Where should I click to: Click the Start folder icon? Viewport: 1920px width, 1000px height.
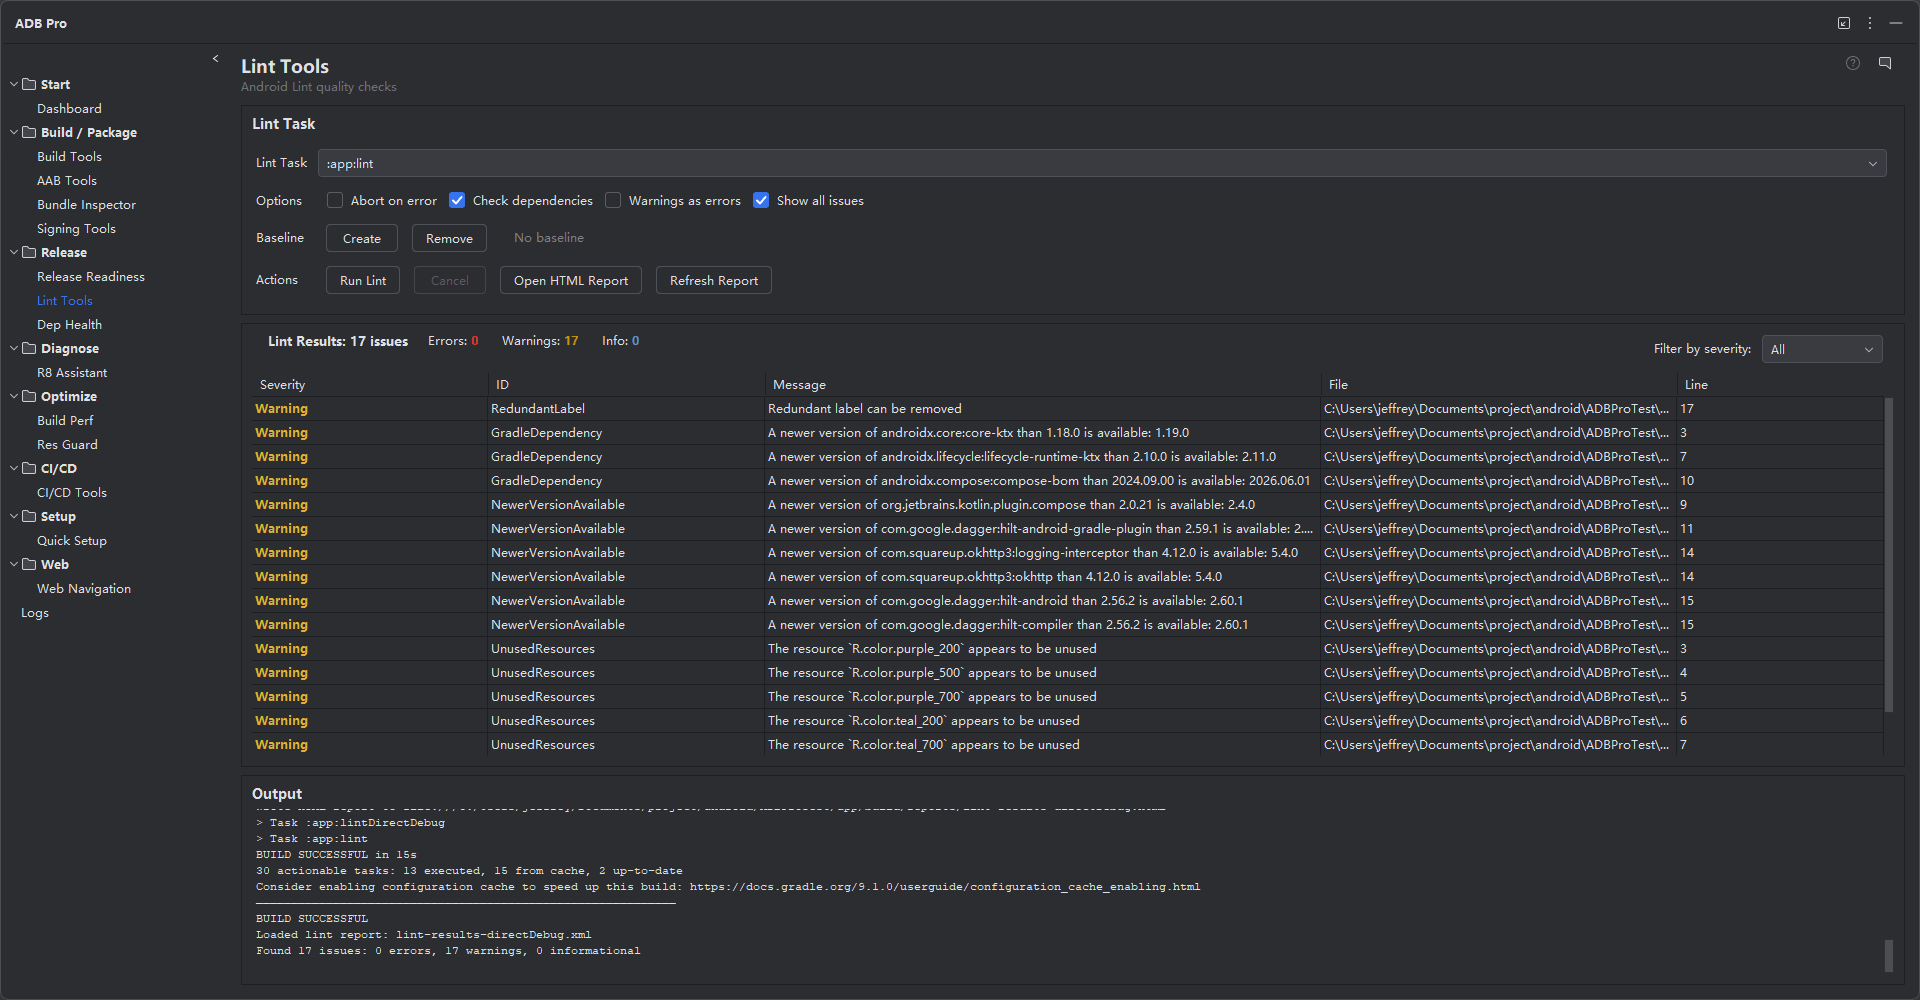coord(30,84)
